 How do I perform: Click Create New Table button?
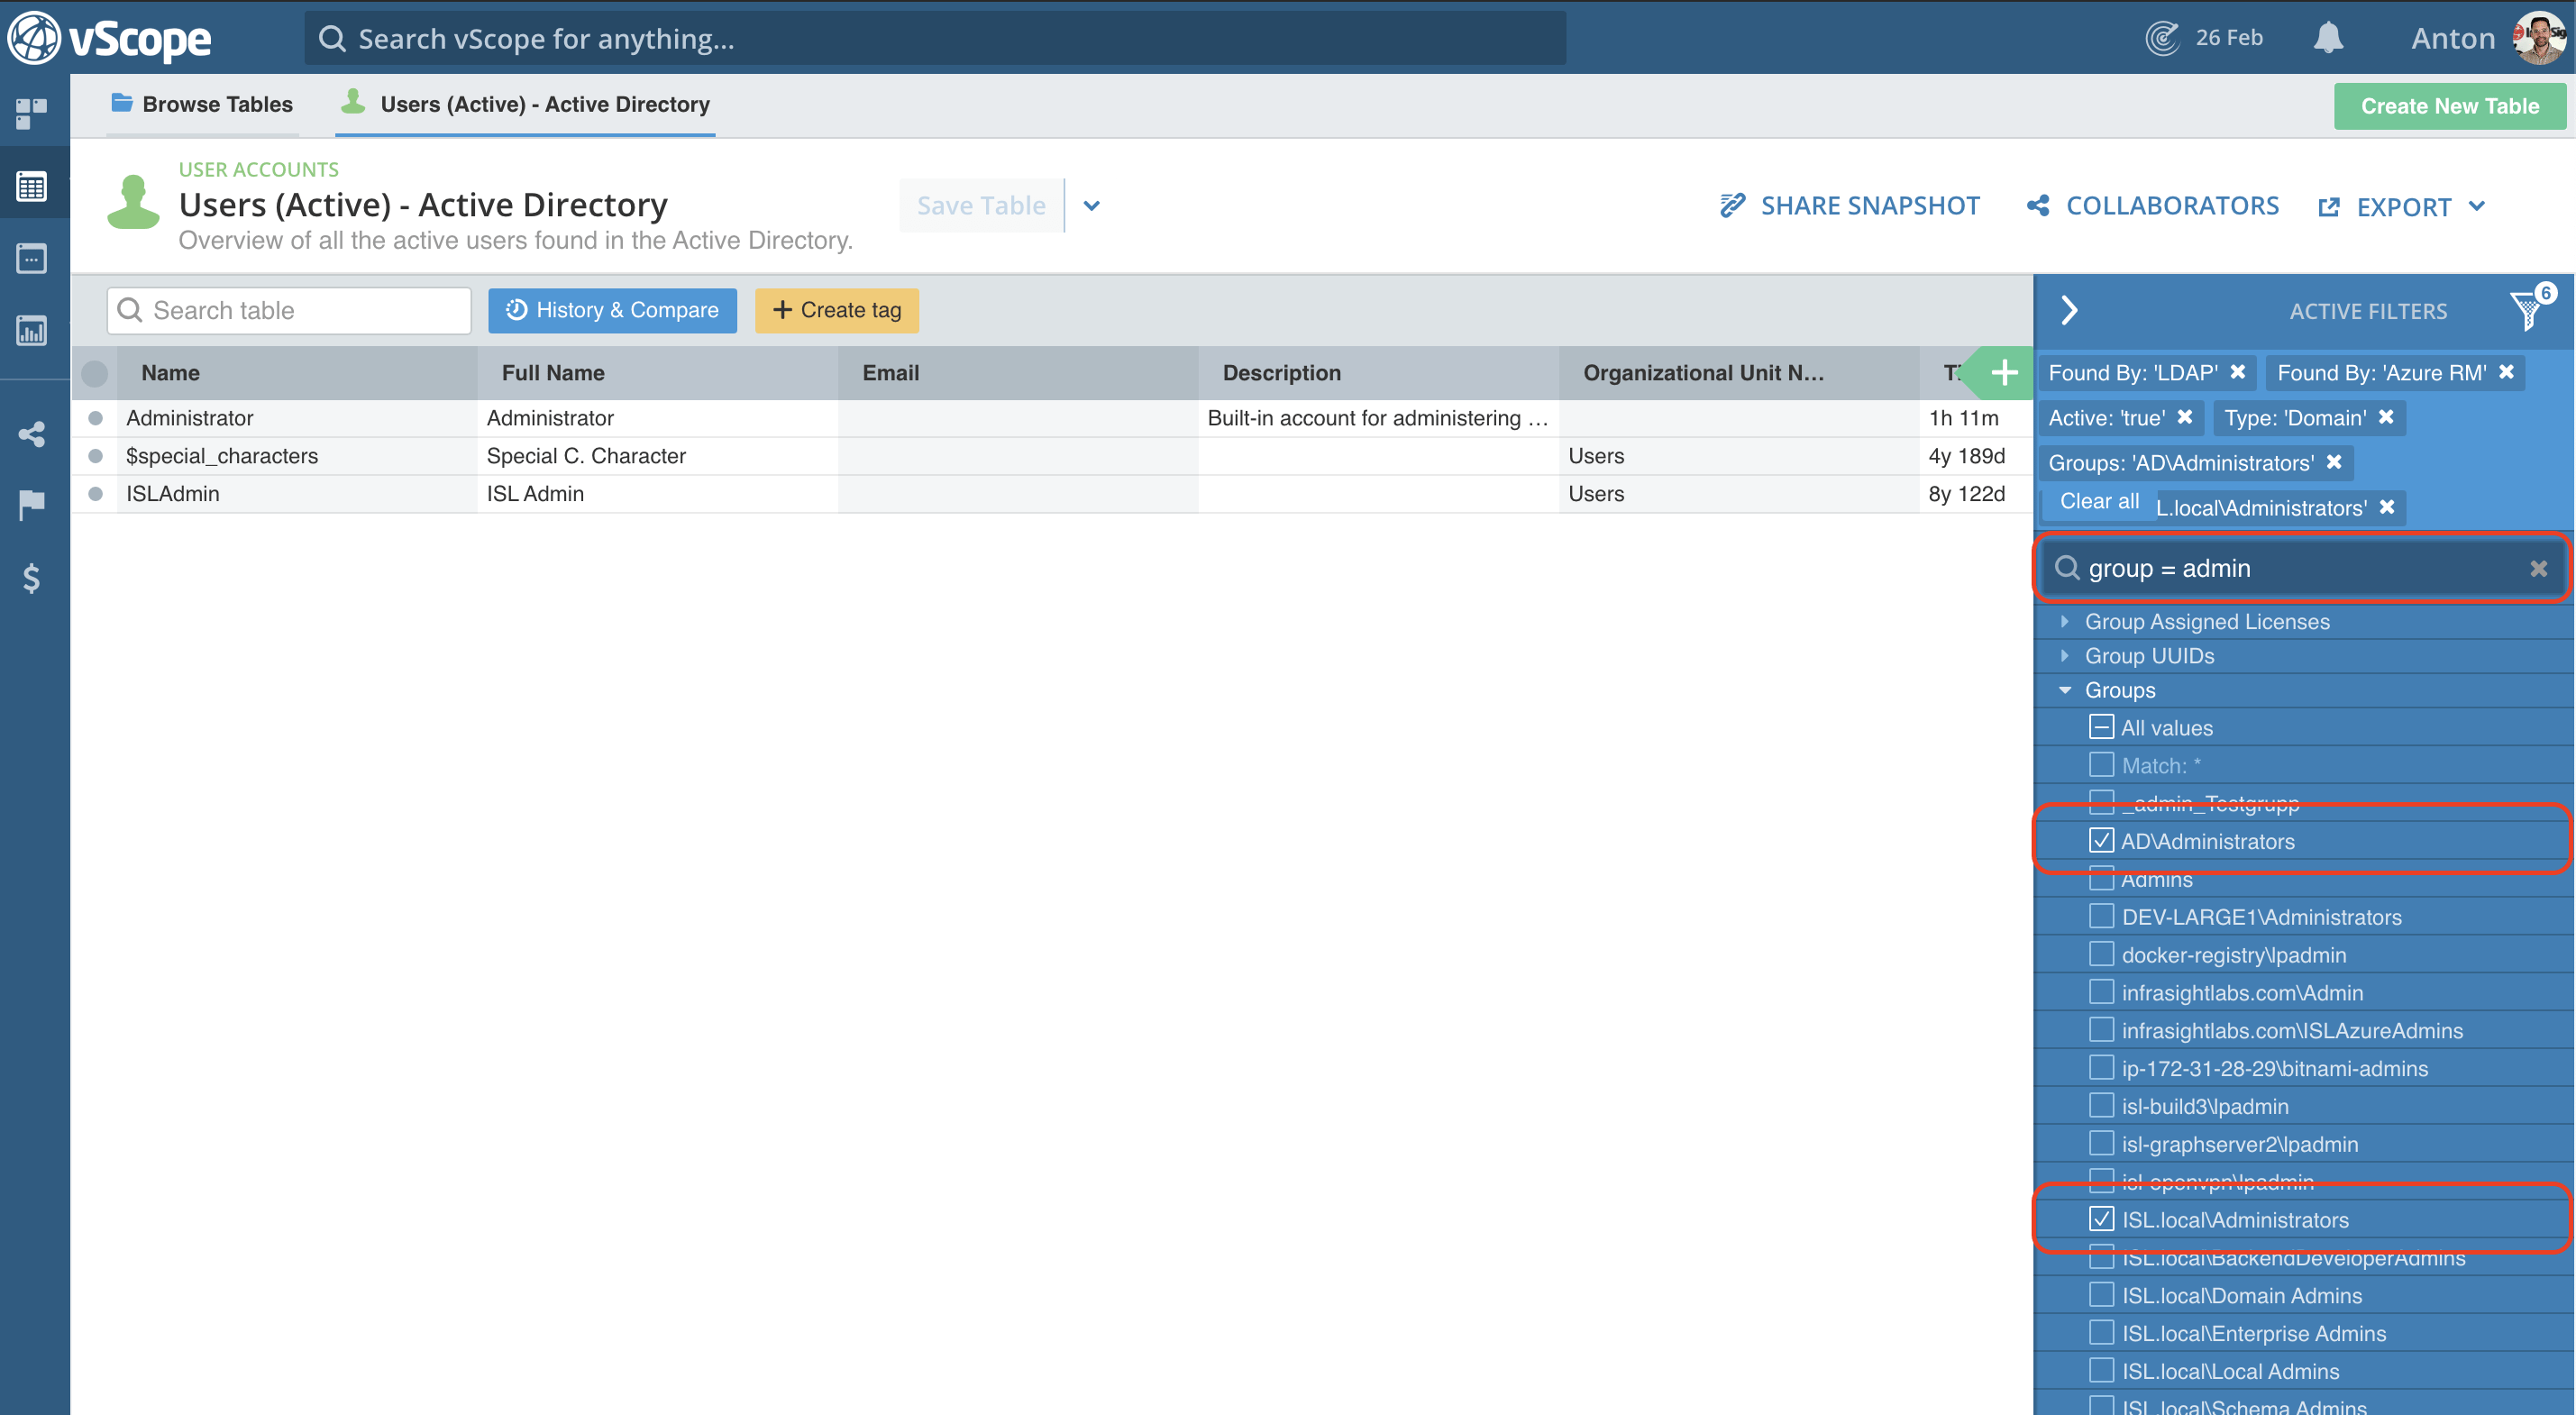[x=2449, y=106]
